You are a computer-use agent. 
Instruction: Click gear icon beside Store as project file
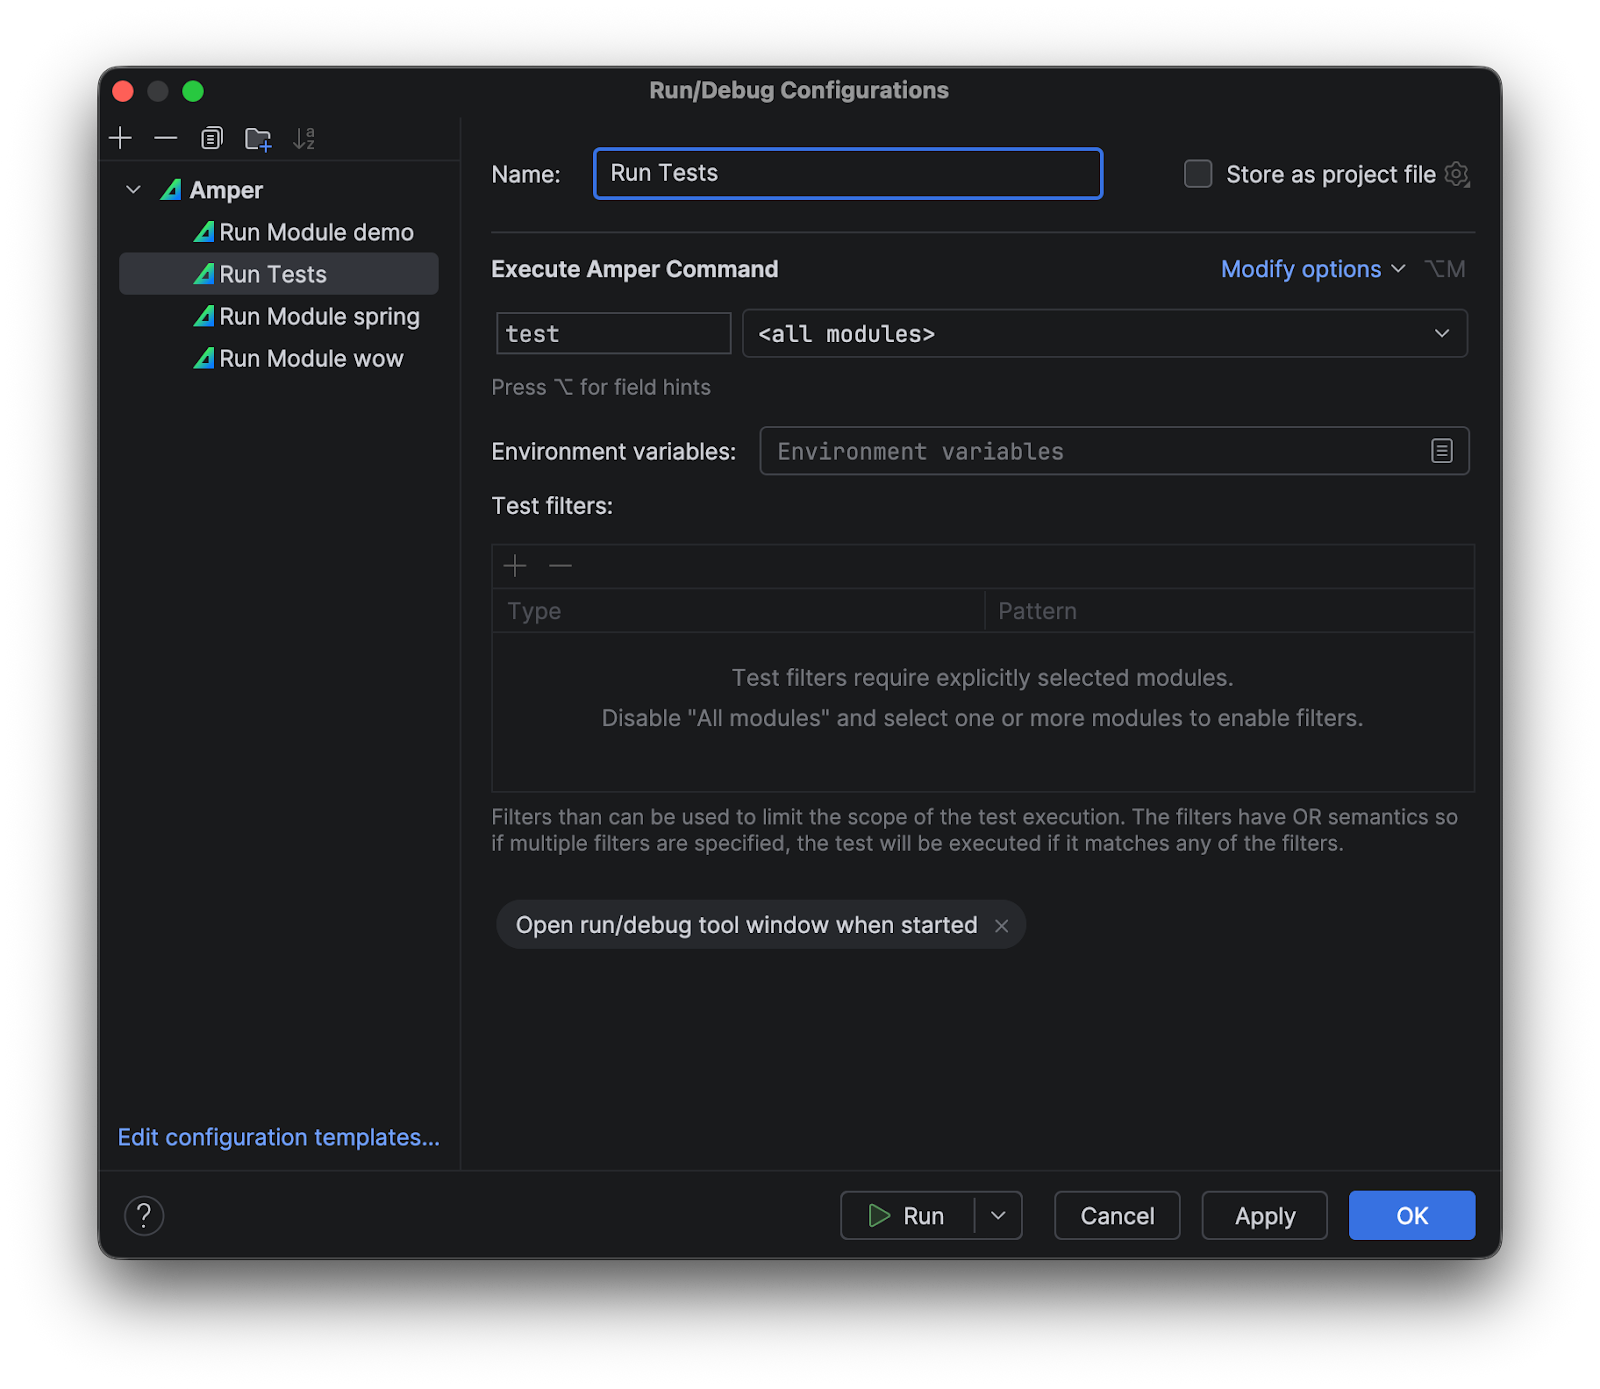point(1457,174)
